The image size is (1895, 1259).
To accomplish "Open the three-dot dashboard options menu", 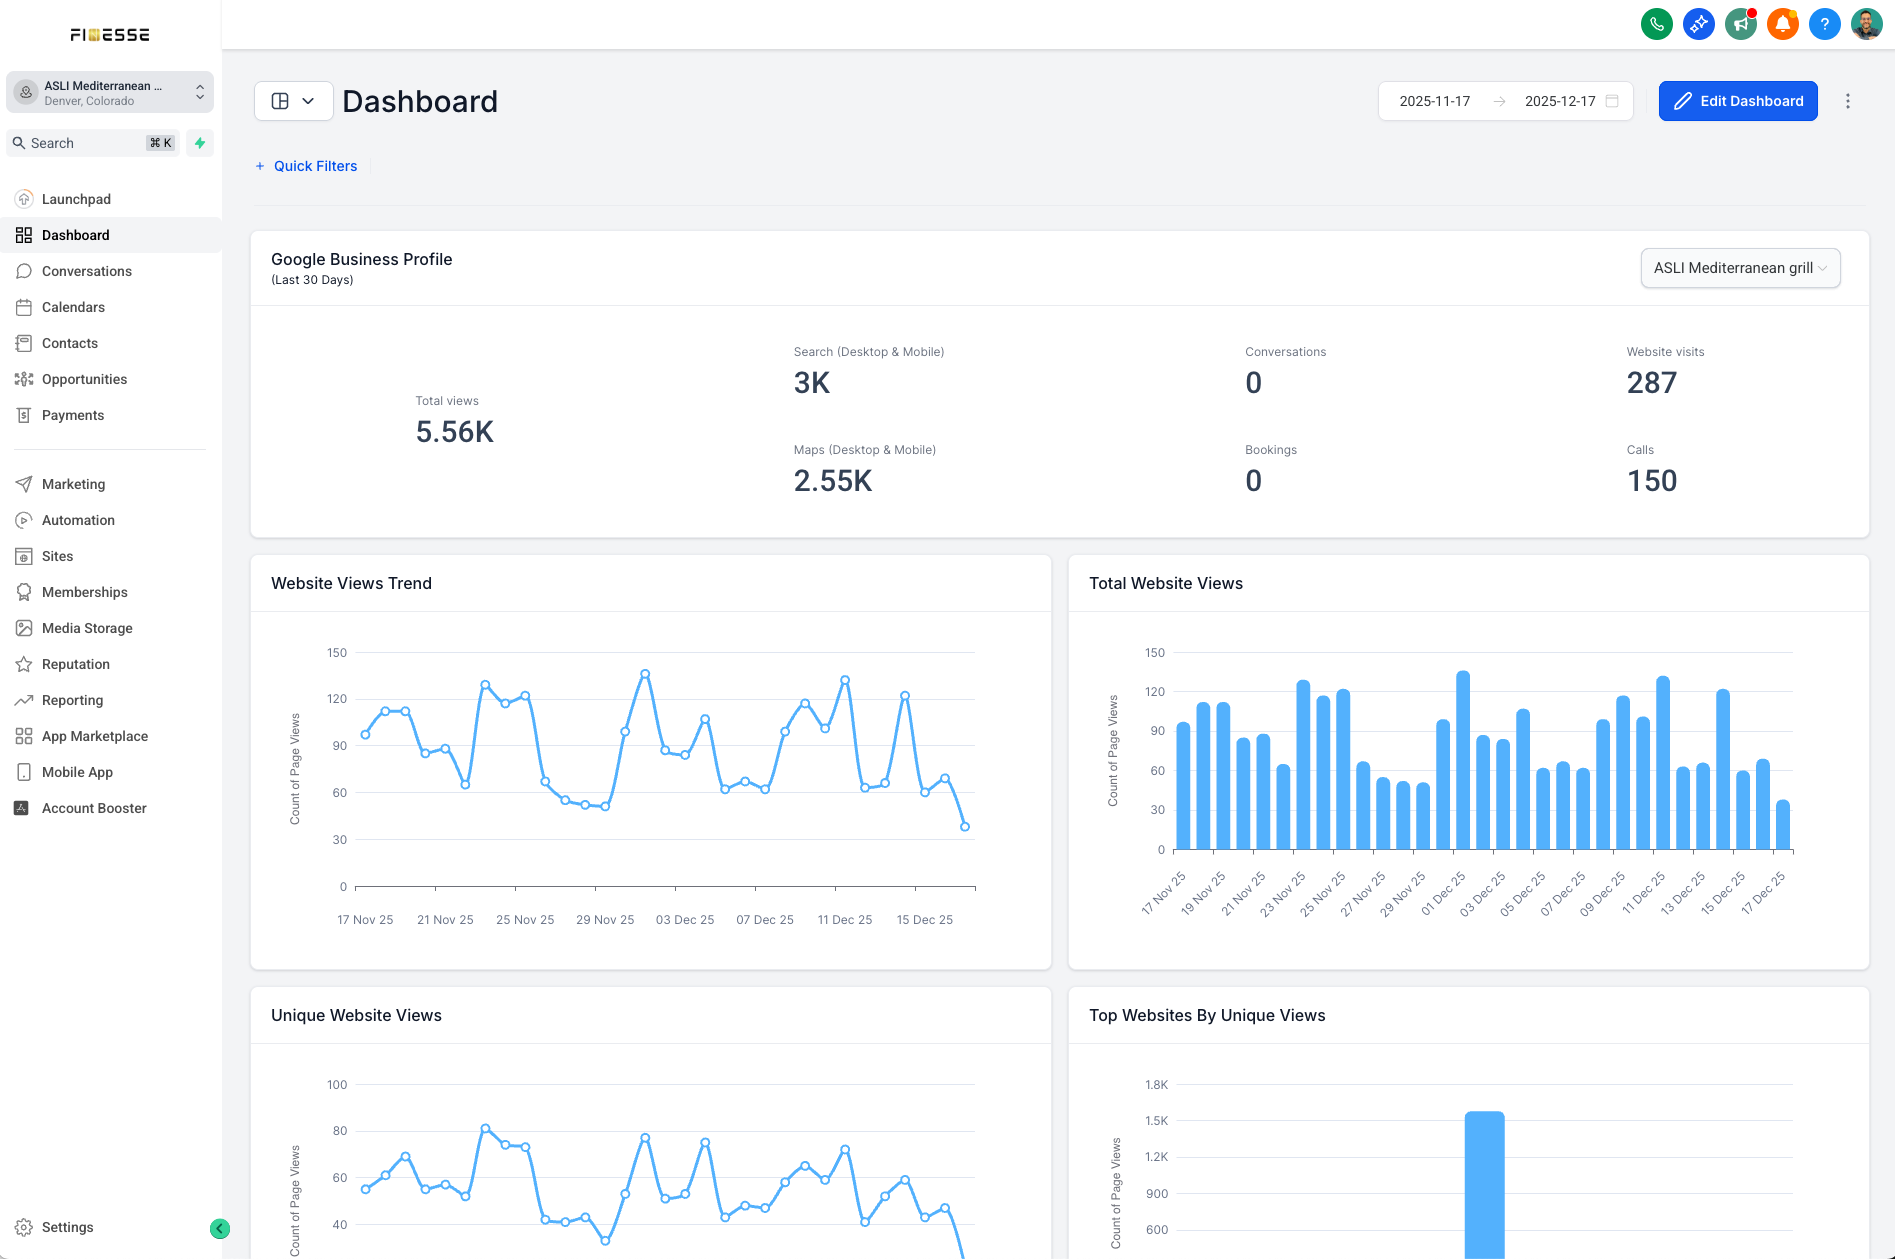I will pyautogui.click(x=1848, y=101).
